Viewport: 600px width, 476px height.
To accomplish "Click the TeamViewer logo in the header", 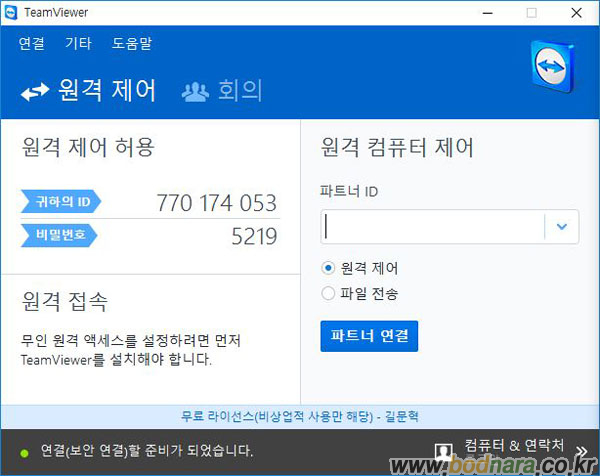I will click(553, 67).
